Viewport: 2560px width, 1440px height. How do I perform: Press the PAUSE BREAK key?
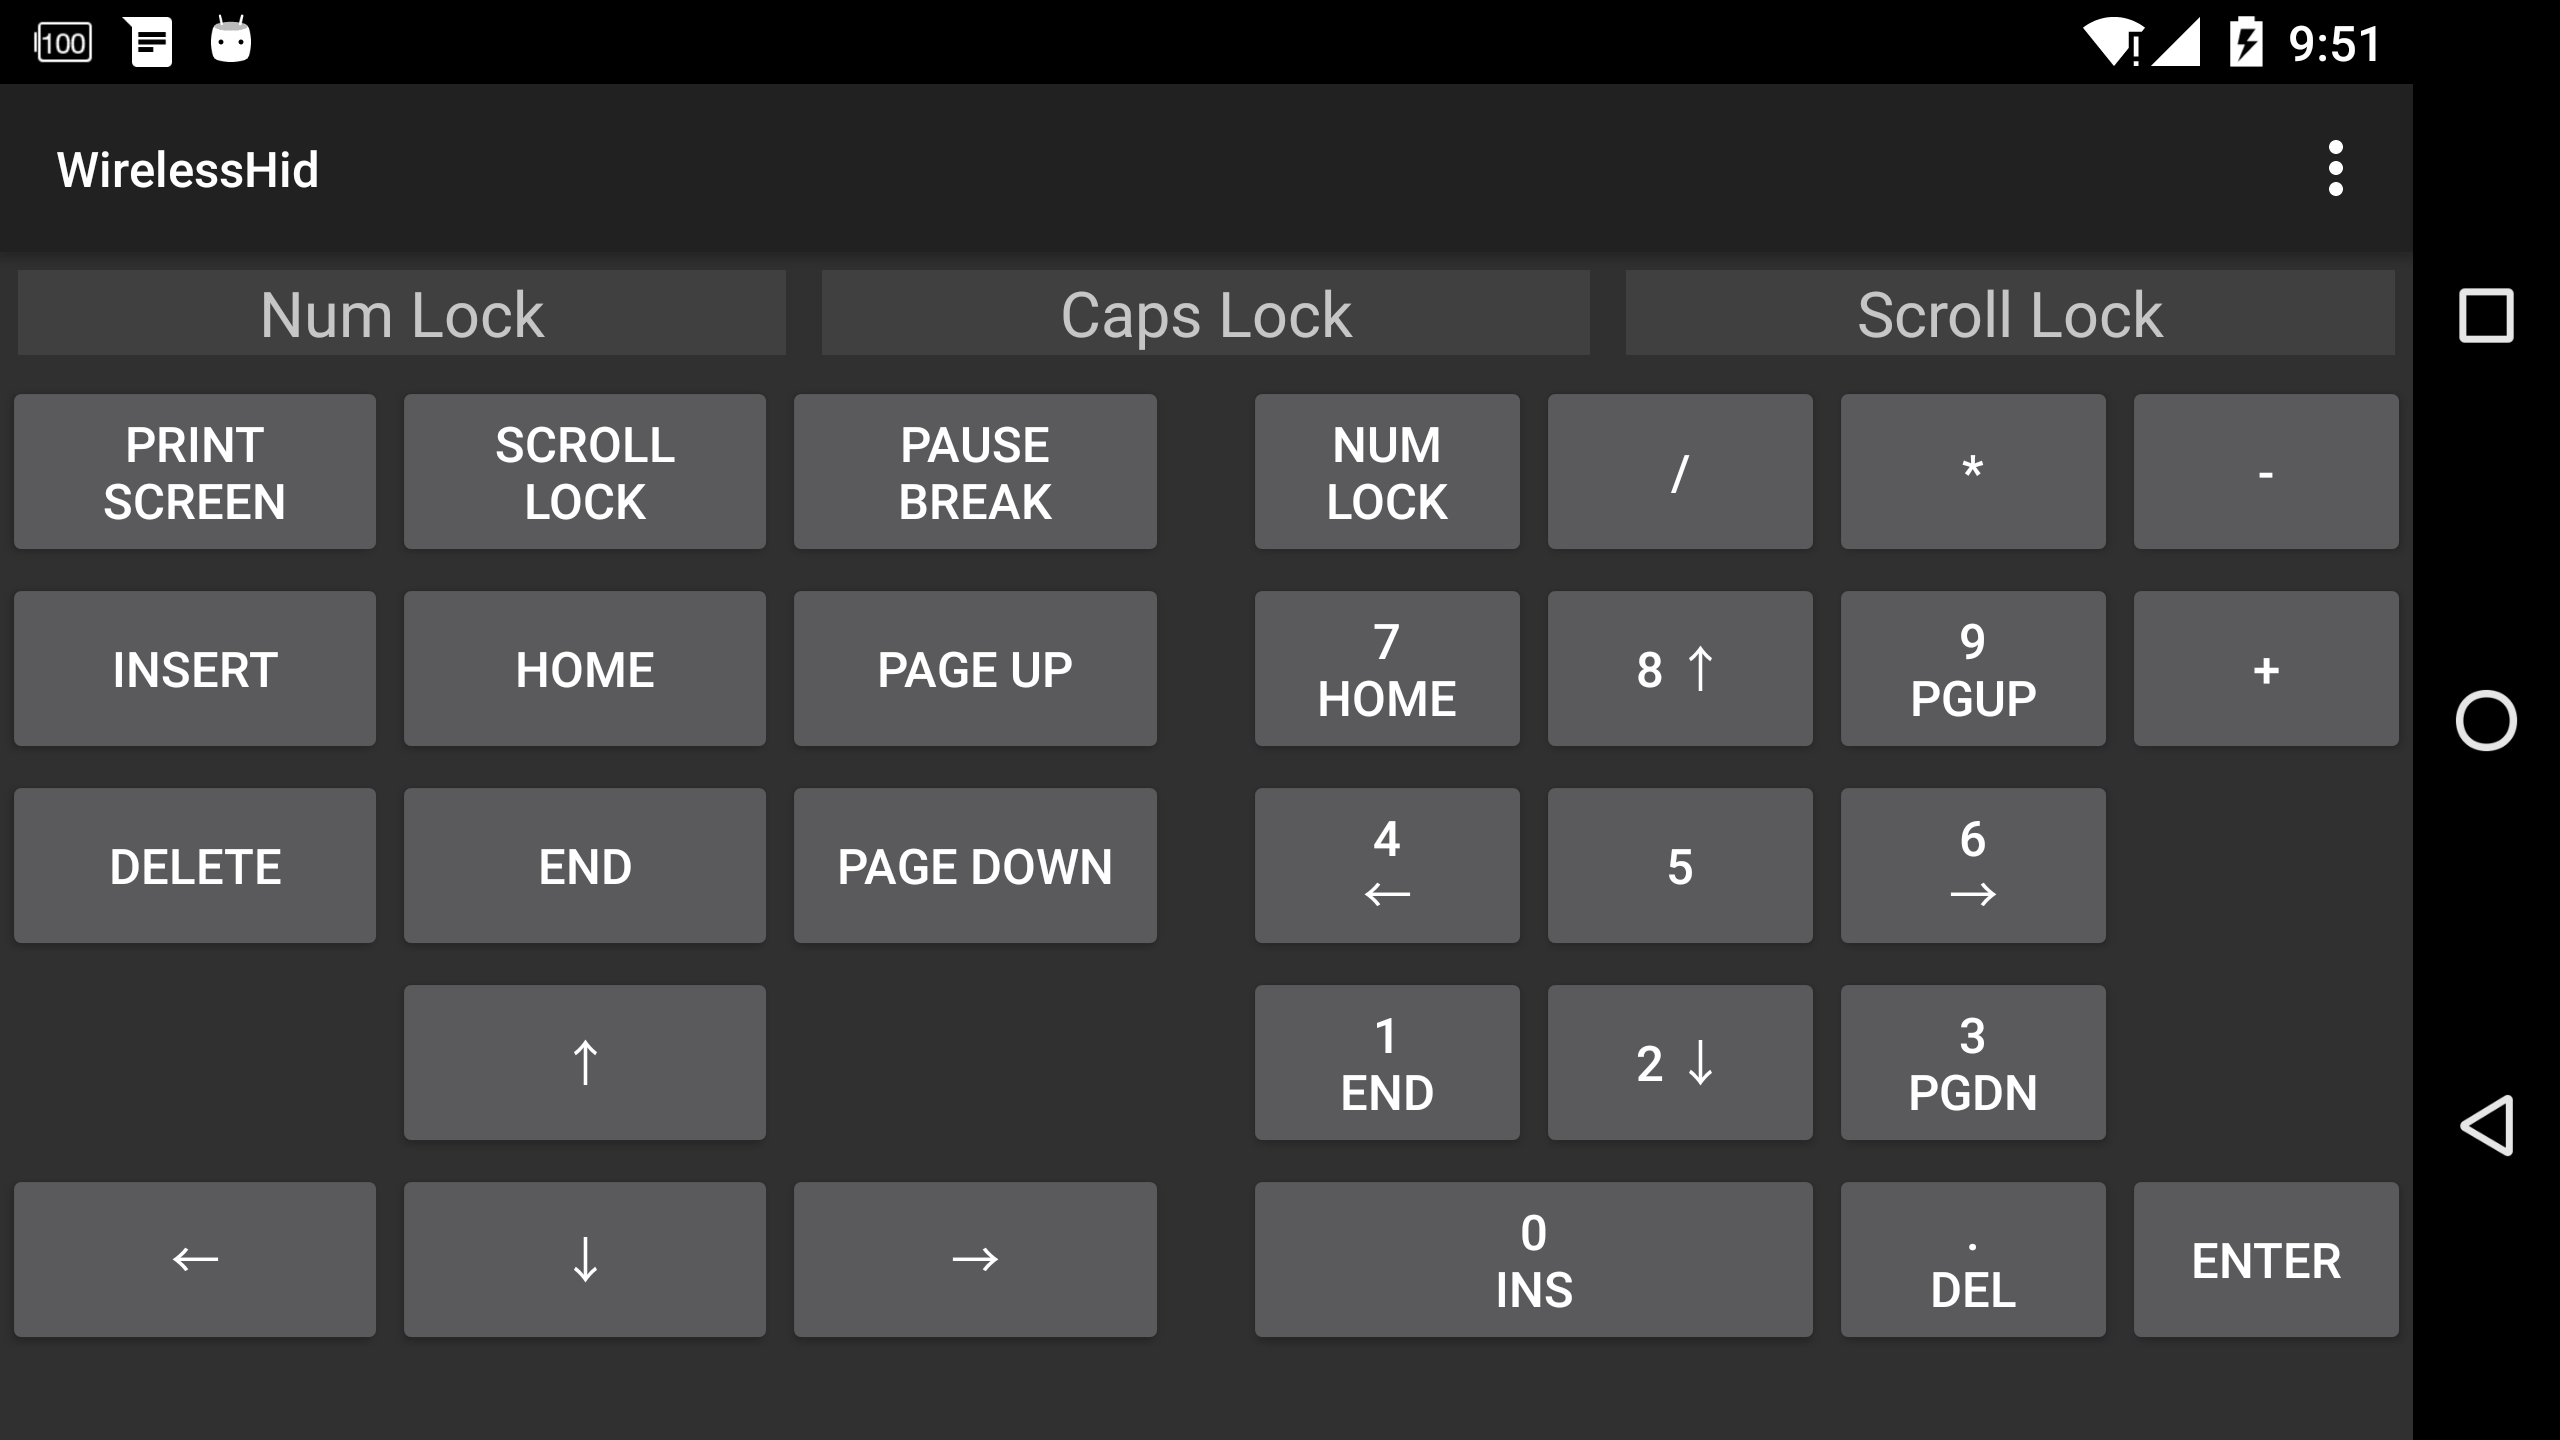pyautogui.click(x=976, y=471)
